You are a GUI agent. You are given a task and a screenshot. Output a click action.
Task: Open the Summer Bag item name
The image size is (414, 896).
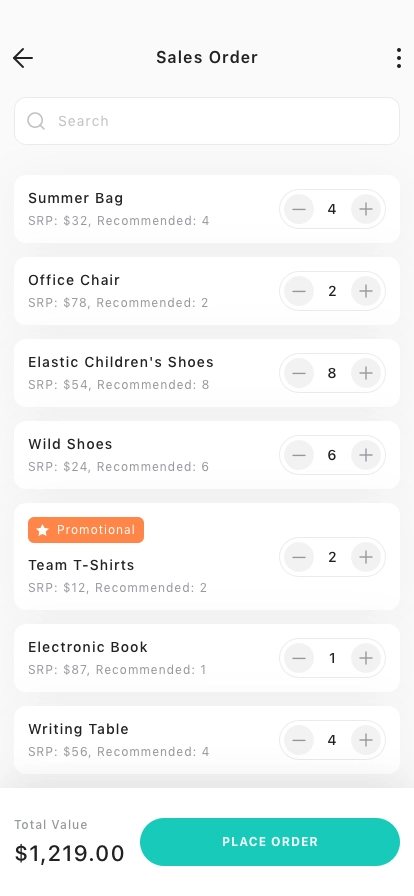tap(75, 198)
